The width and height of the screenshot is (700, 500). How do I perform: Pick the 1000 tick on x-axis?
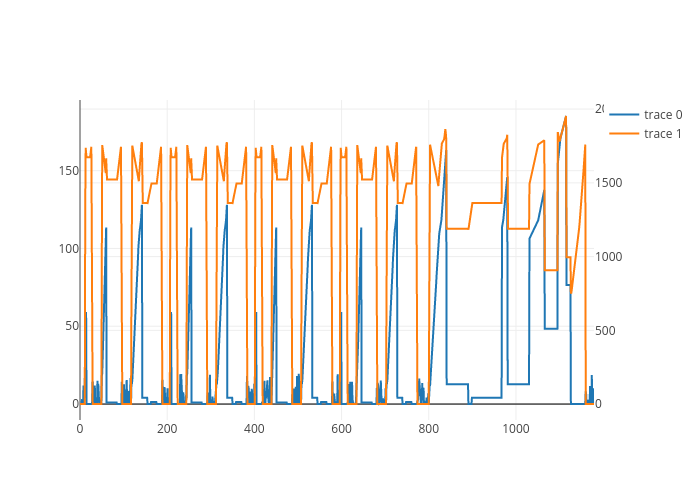click(x=515, y=428)
